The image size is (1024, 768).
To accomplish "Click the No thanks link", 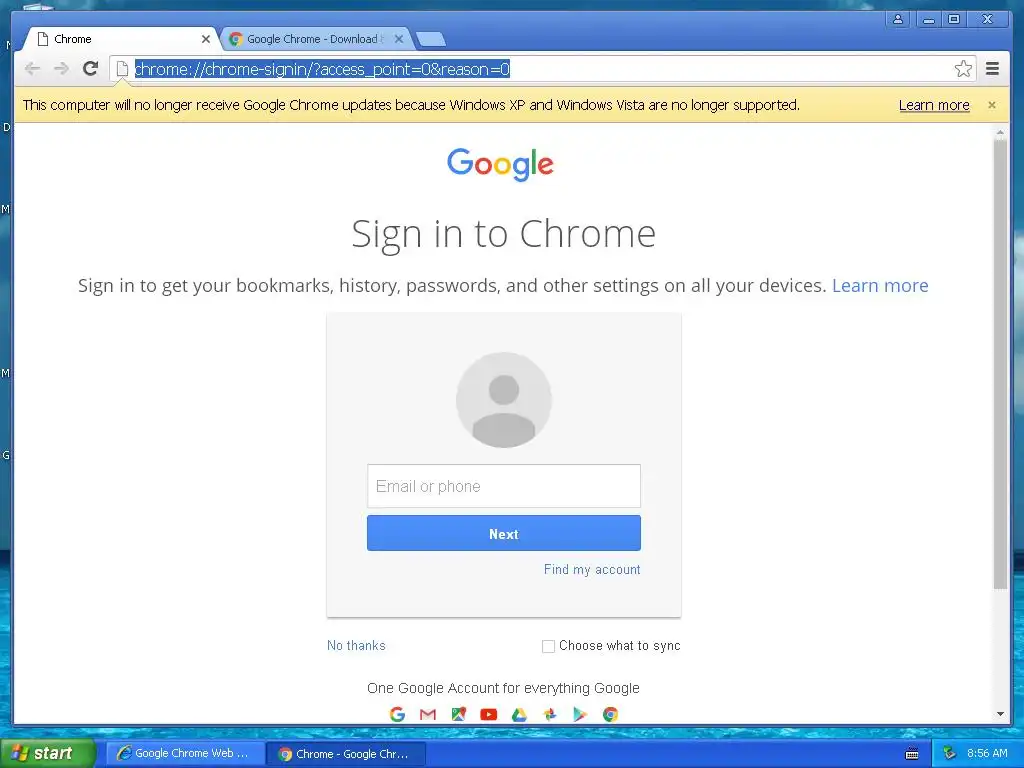I will (356, 645).
